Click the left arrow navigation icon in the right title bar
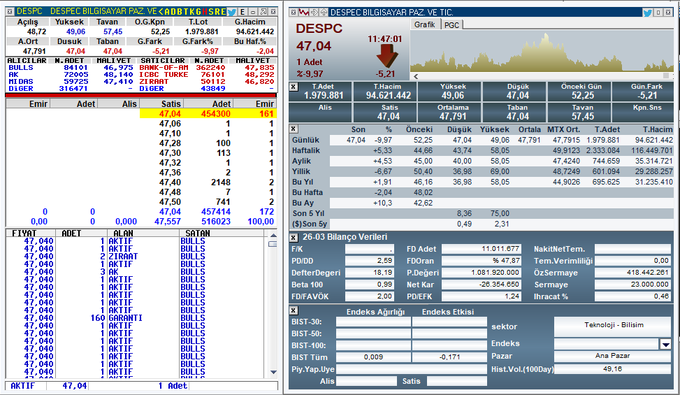Image resolution: width=680 pixels, height=395 pixels. coord(314,13)
